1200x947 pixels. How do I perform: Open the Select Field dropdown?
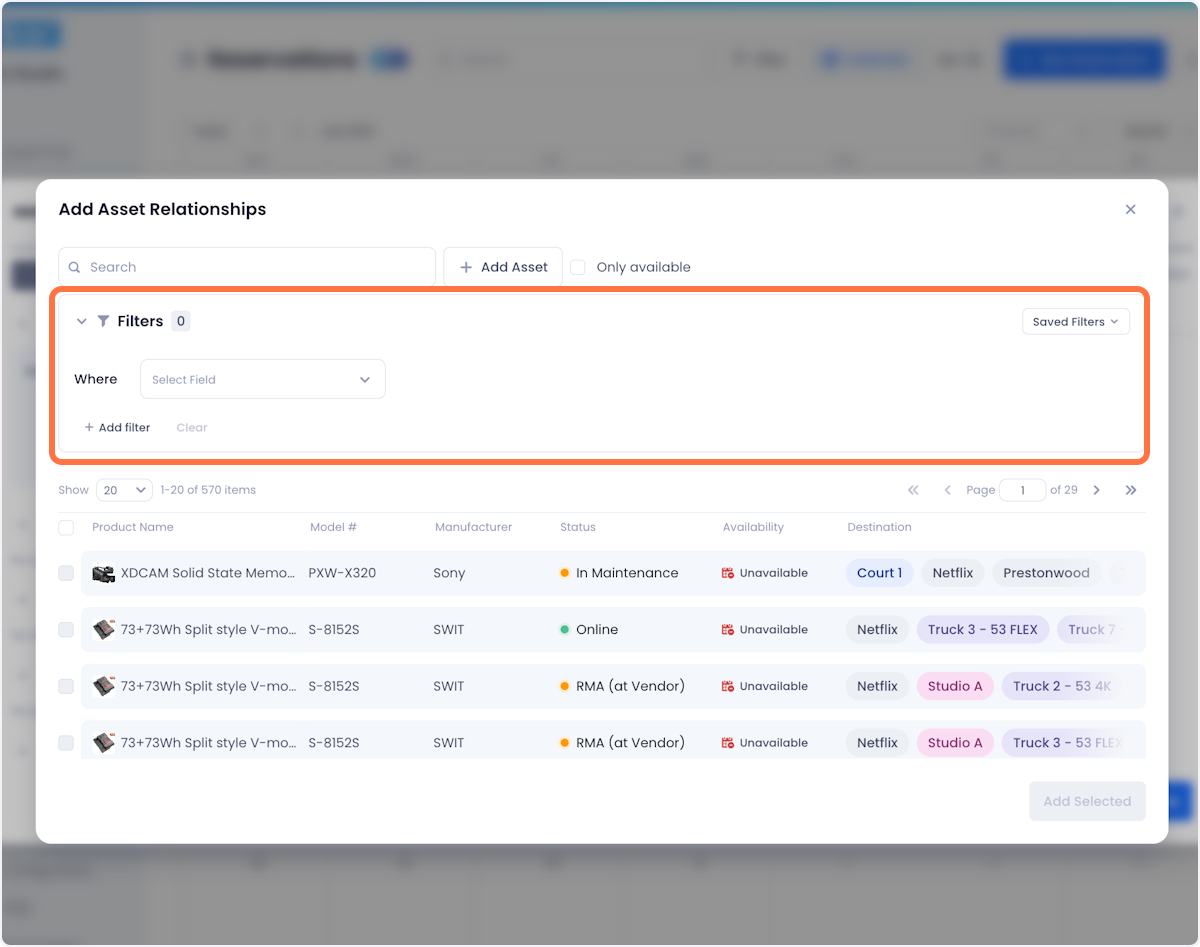263,379
